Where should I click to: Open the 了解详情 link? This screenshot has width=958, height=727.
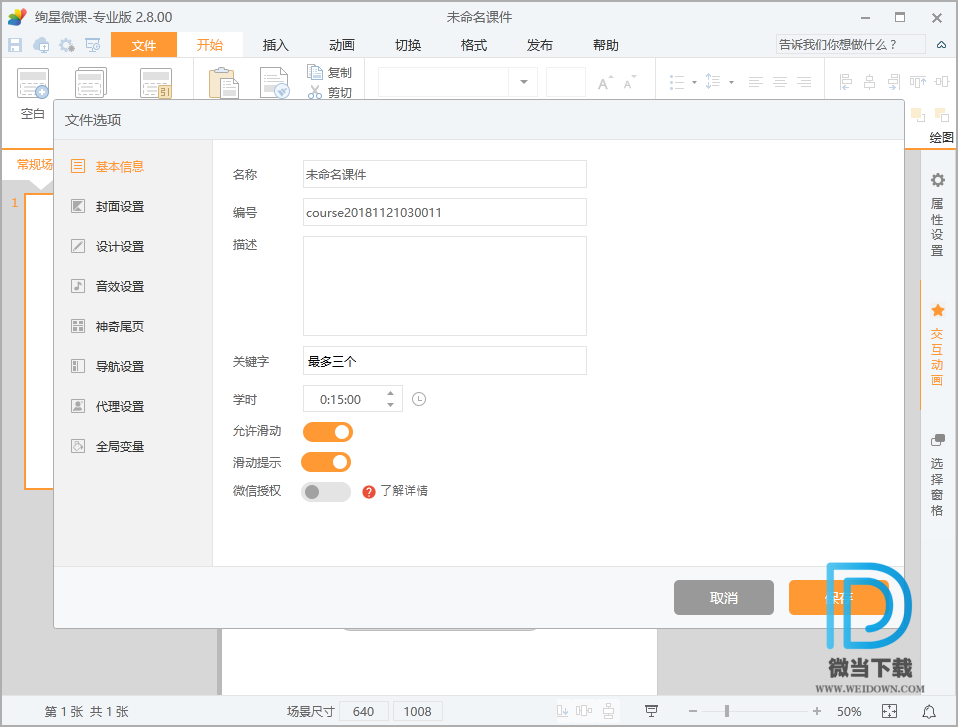click(404, 491)
